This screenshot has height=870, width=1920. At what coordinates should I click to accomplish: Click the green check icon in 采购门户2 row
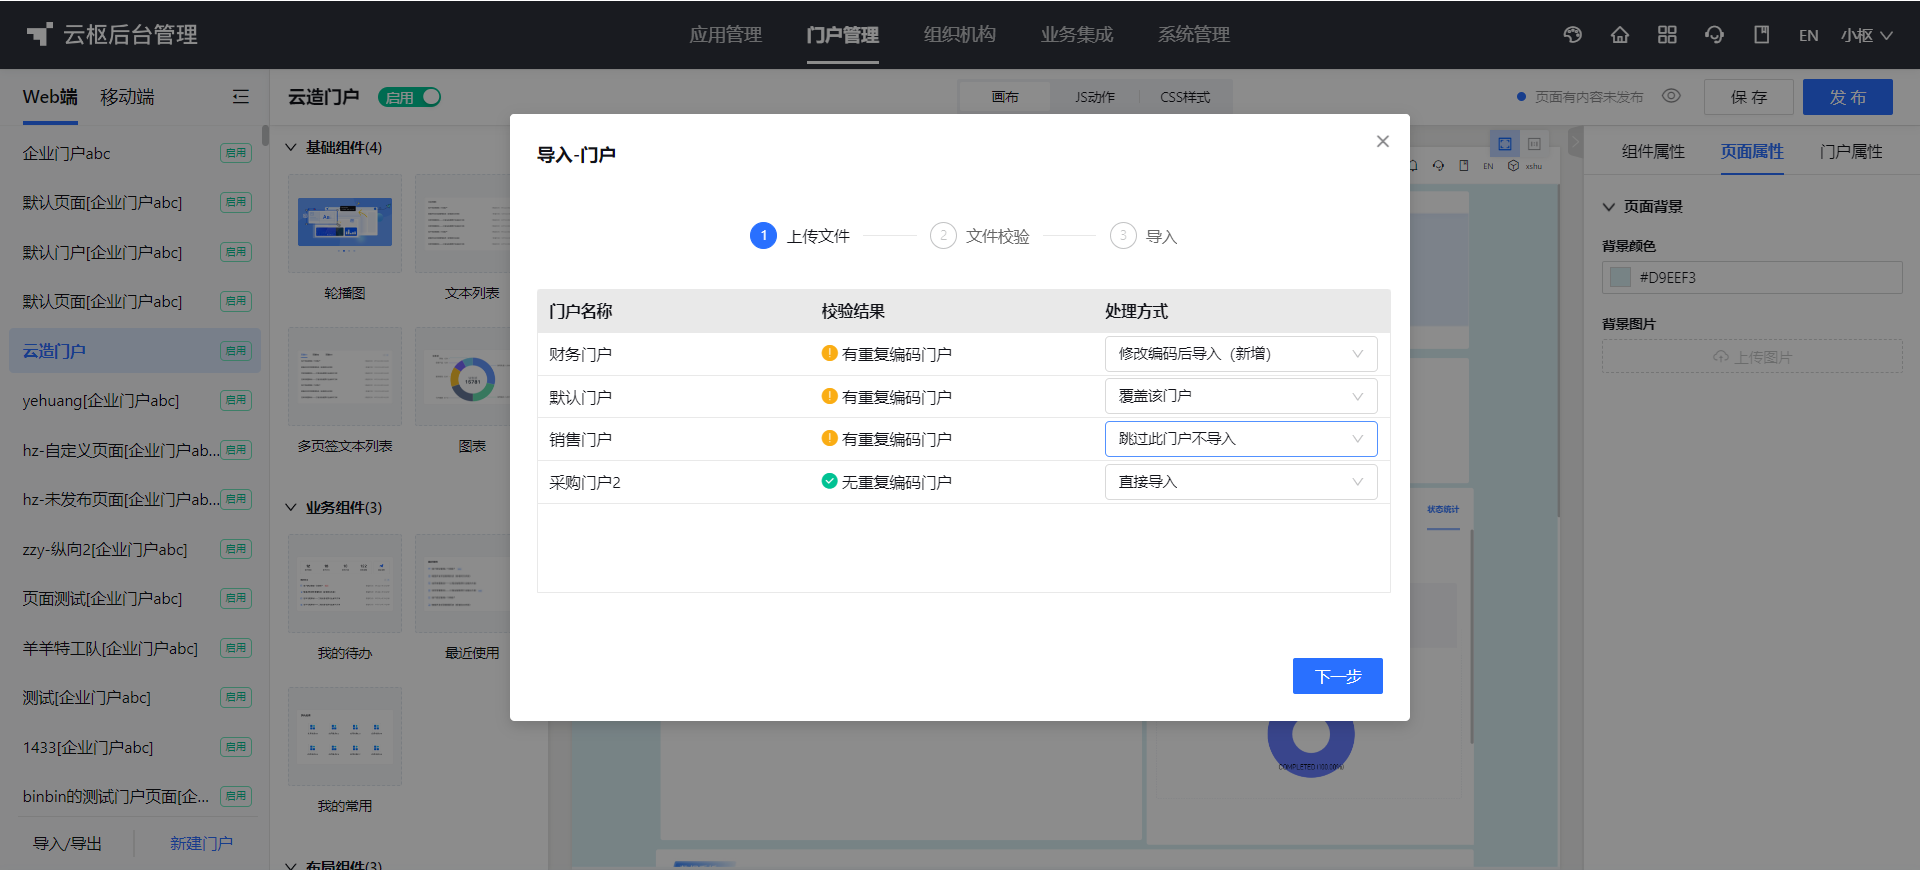coord(829,481)
